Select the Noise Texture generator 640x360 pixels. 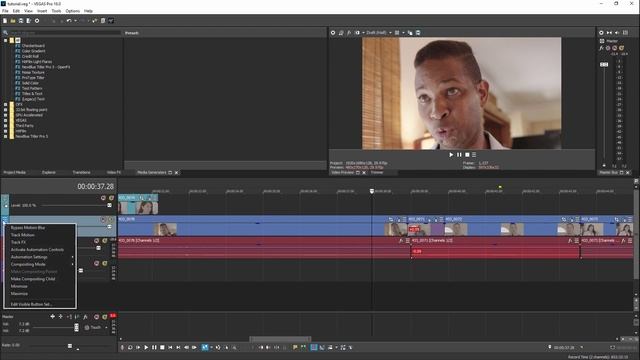[33, 72]
